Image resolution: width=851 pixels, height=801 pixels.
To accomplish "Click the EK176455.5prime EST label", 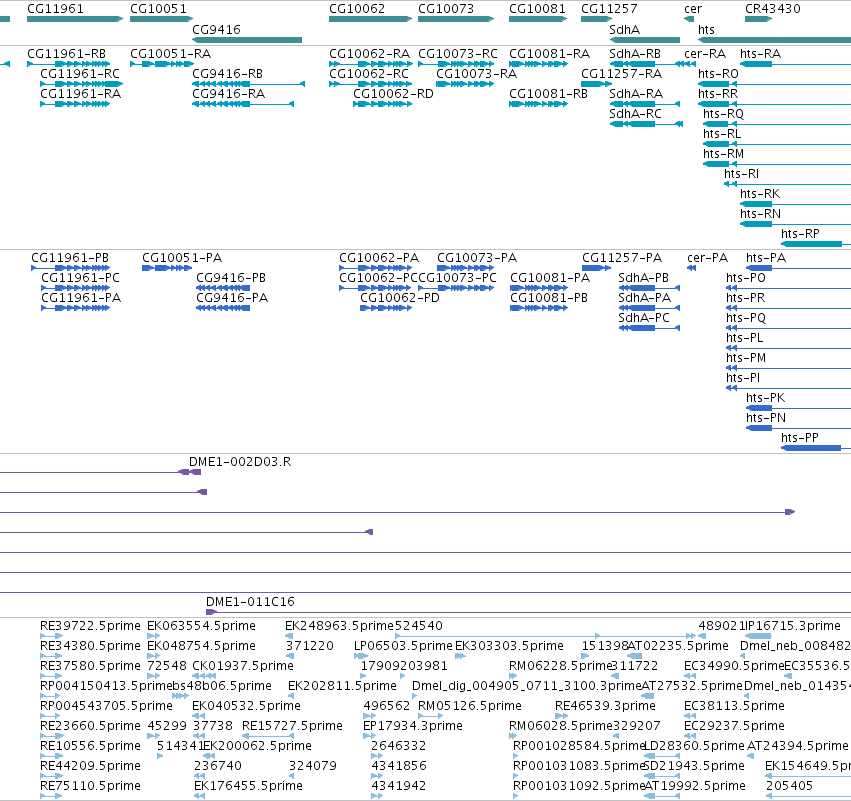I will click(249, 786).
